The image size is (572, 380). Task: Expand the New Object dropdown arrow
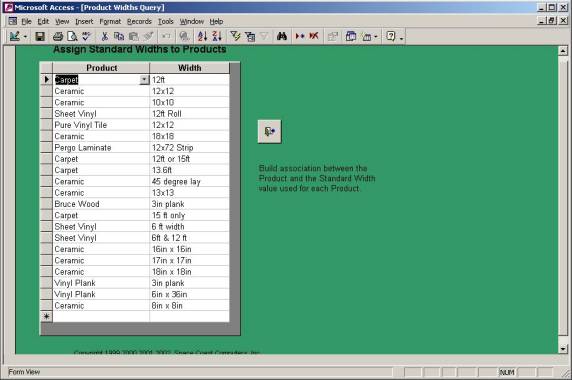pos(376,37)
